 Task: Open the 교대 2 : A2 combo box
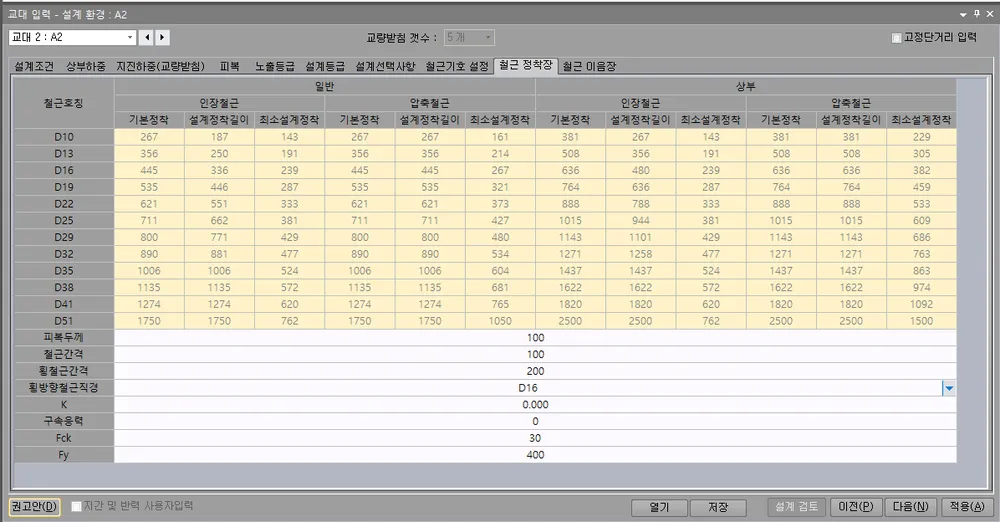pos(72,37)
